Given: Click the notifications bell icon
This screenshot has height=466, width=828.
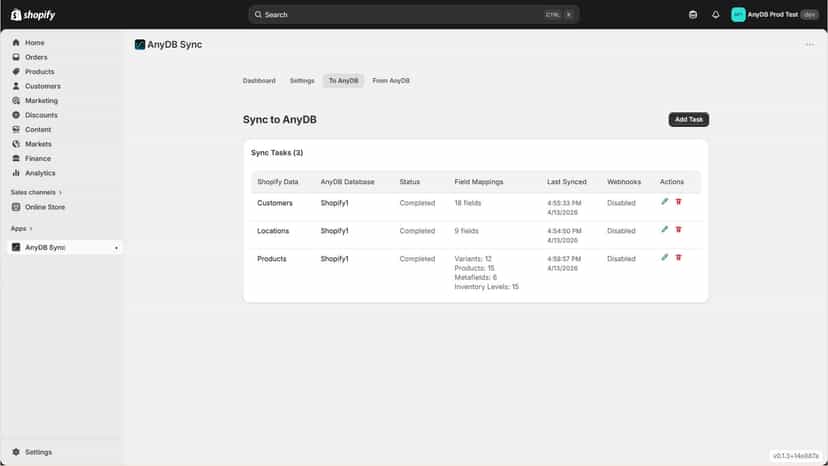Looking at the screenshot, I should pos(716,15).
